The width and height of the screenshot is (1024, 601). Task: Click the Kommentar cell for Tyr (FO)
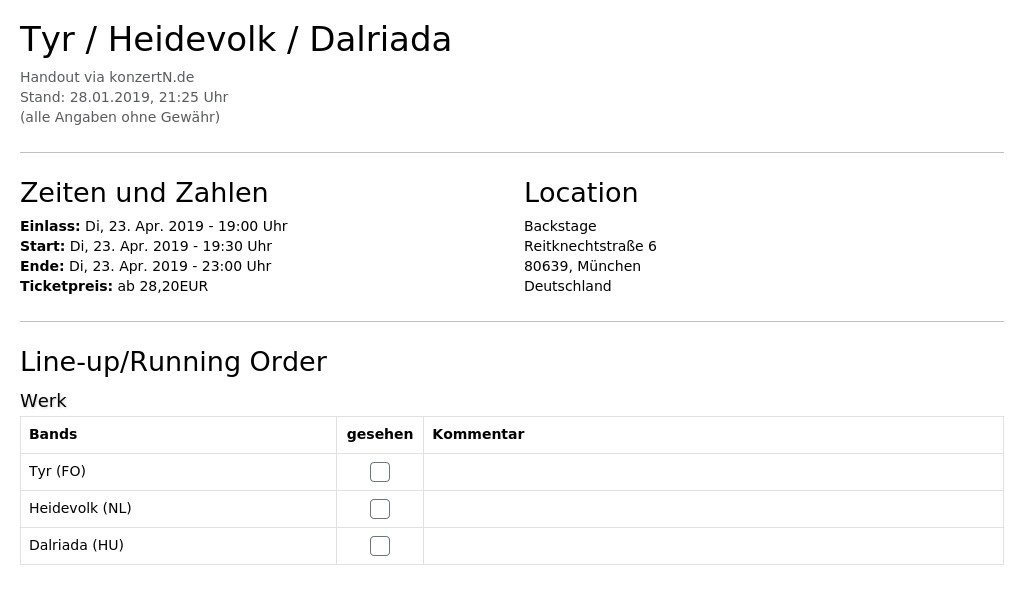pyautogui.click(x=713, y=472)
